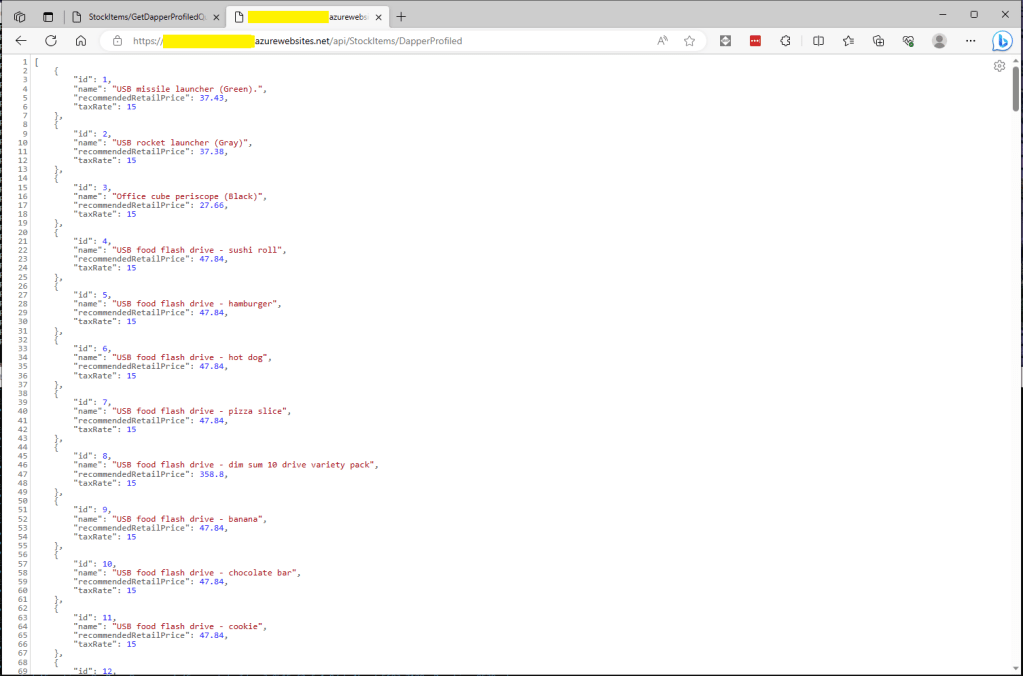This screenshot has height=676, width=1023.
Task: Open the user profile avatar
Action: [x=939, y=41]
